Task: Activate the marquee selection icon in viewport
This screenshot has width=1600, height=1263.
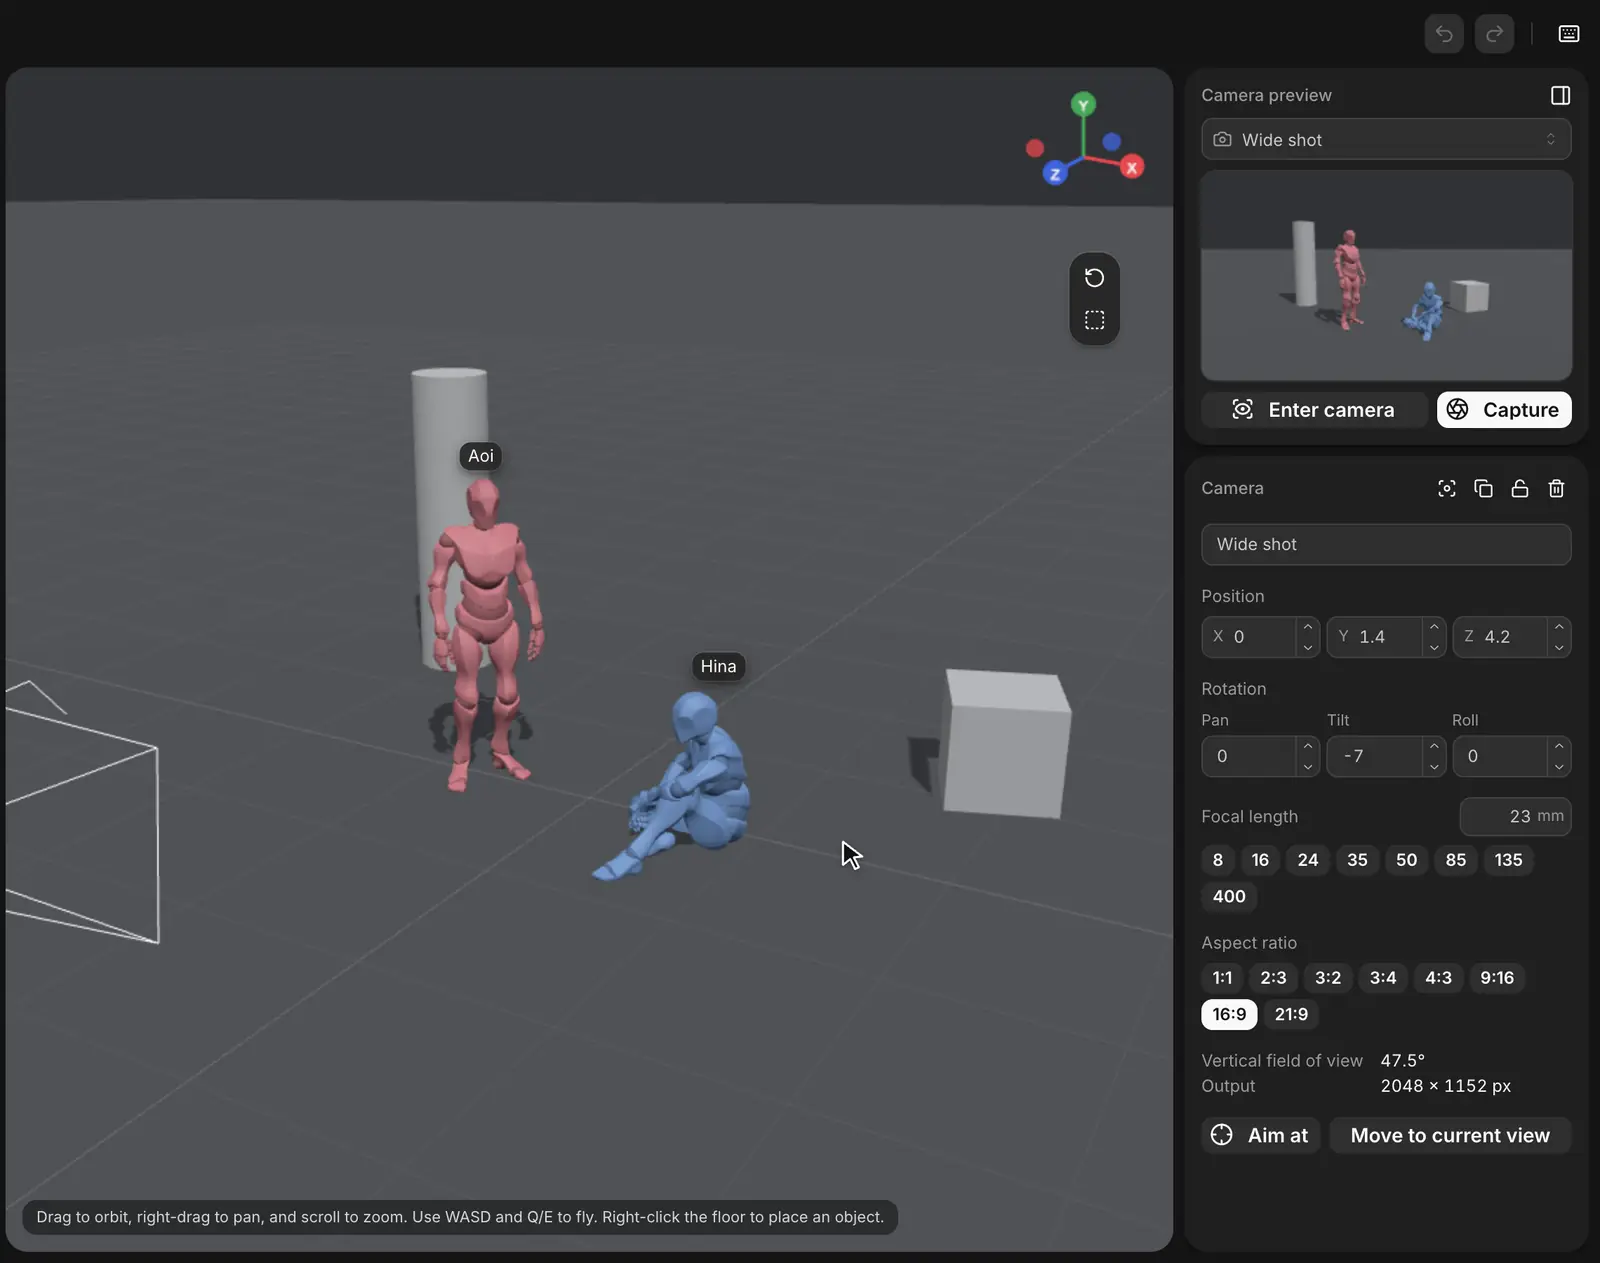Action: (x=1095, y=320)
